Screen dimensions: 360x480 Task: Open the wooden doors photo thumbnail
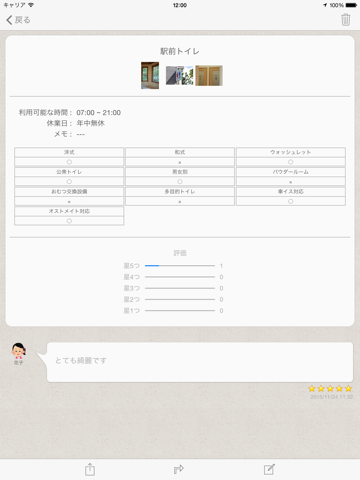coord(209,76)
